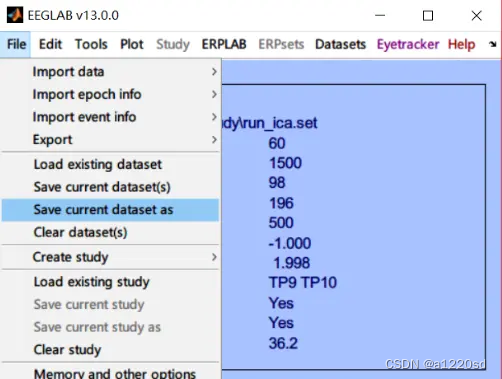Expand the Export submenu
This screenshot has width=502, height=379.
(110, 140)
